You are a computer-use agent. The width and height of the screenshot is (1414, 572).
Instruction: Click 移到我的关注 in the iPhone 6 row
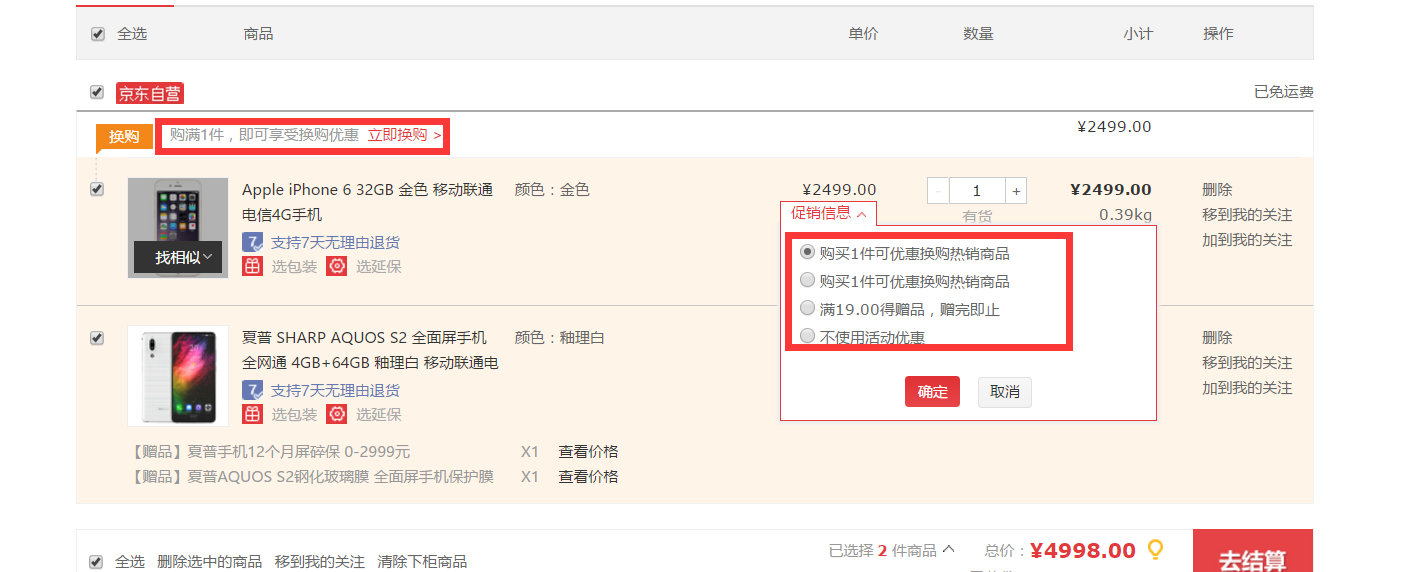tap(1247, 215)
